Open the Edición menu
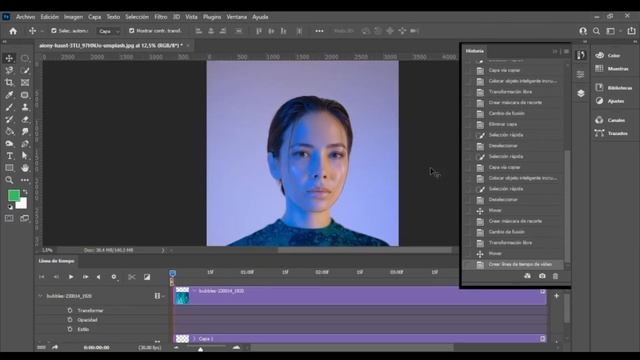The width and height of the screenshot is (640, 360). (x=49, y=17)
